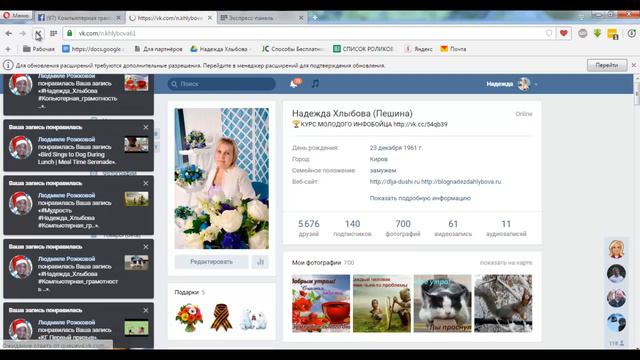Viewport: 640px width, 360px height.
Task: Open the profile statistics bar chart icon
Action: pyautogui.click(x=260, y=262)
